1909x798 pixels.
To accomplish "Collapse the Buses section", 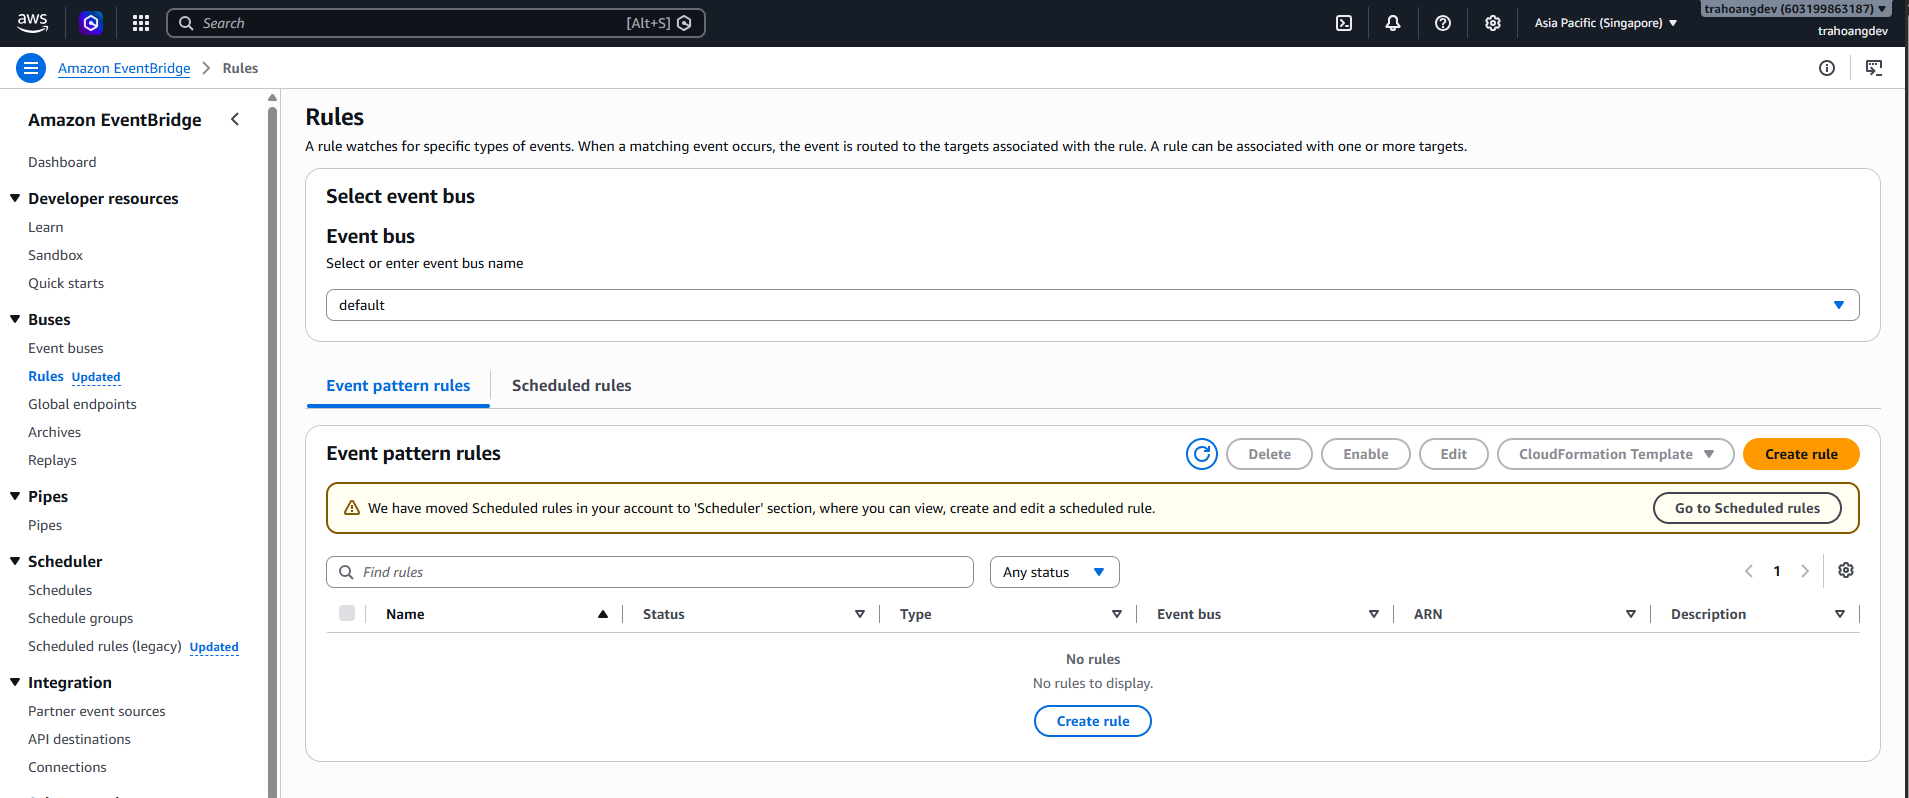I will click(x=15, y=319).
